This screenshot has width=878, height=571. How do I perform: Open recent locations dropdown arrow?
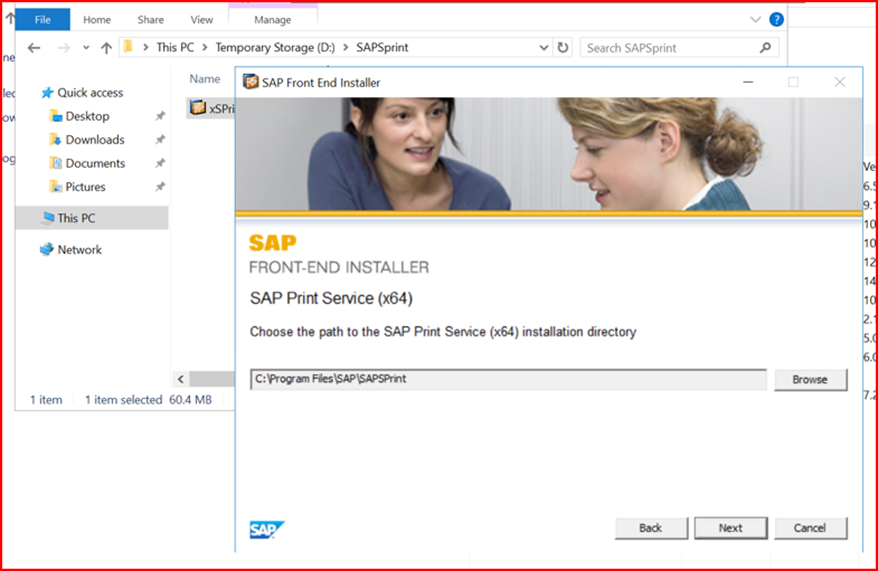coord(86,48)
